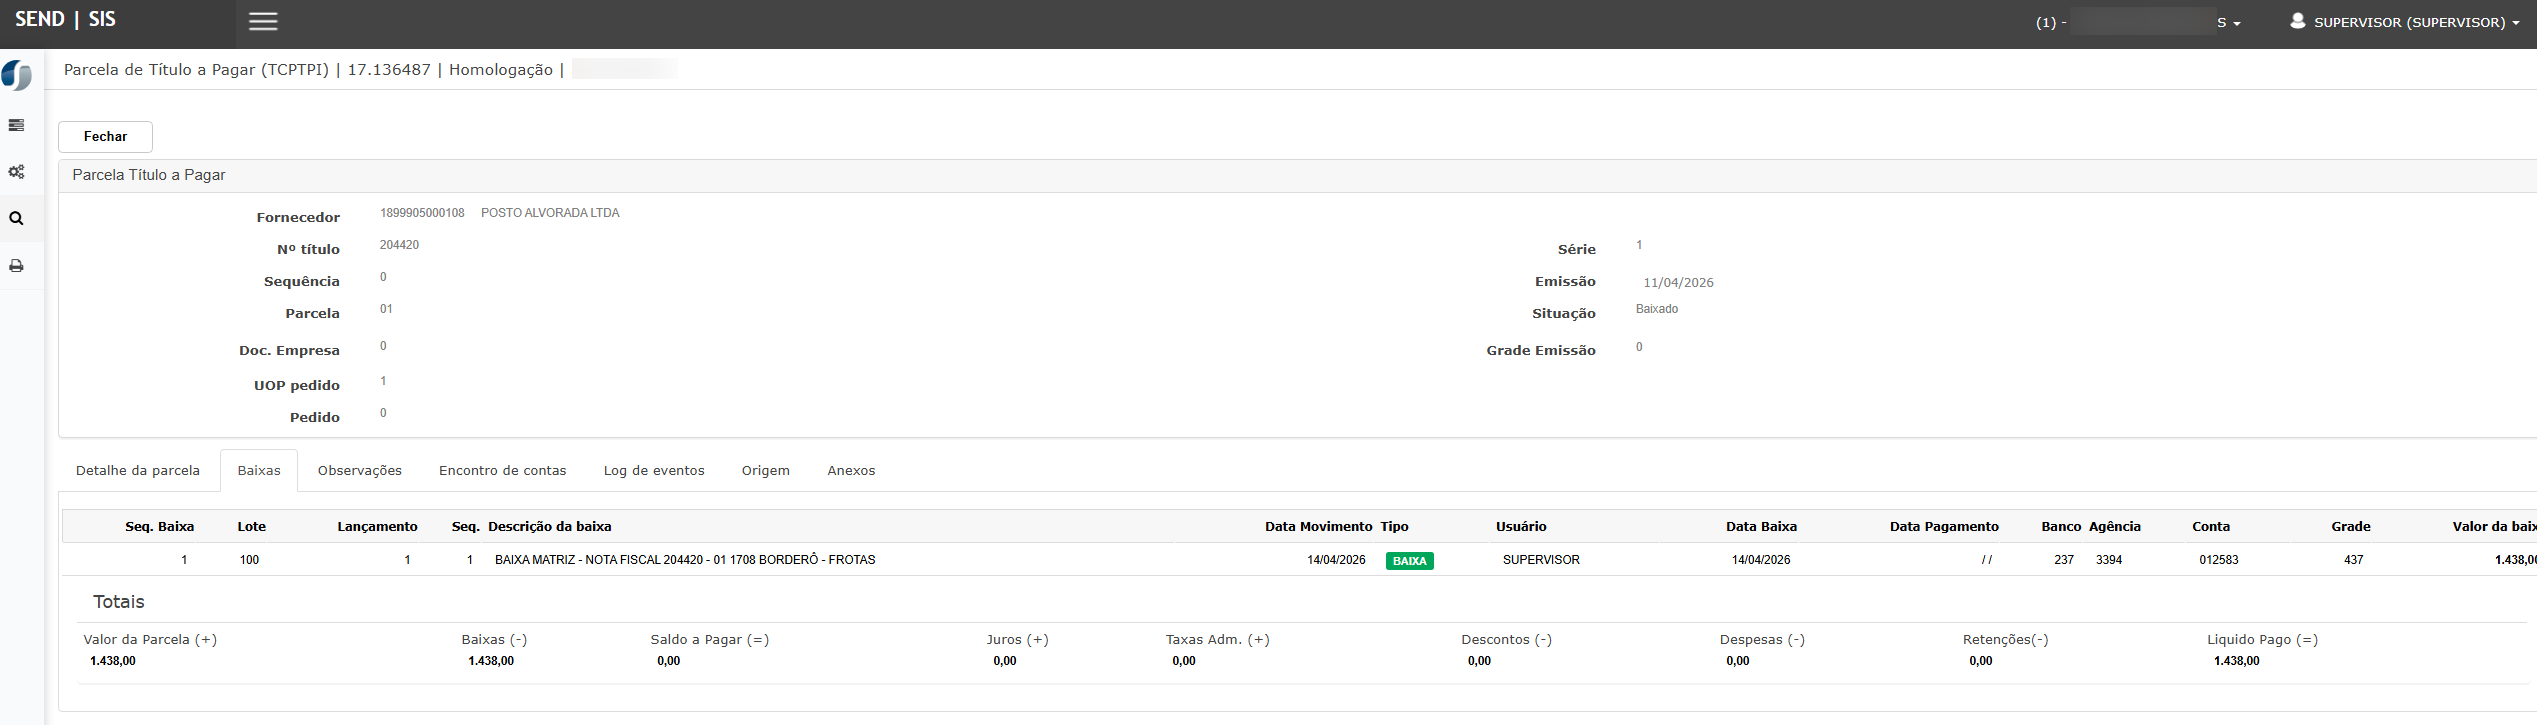This screenshot has width=2537, height=725.
Task: Select the Encontro de contas tab
Action: pyautogui.click(x=502, y=471)
